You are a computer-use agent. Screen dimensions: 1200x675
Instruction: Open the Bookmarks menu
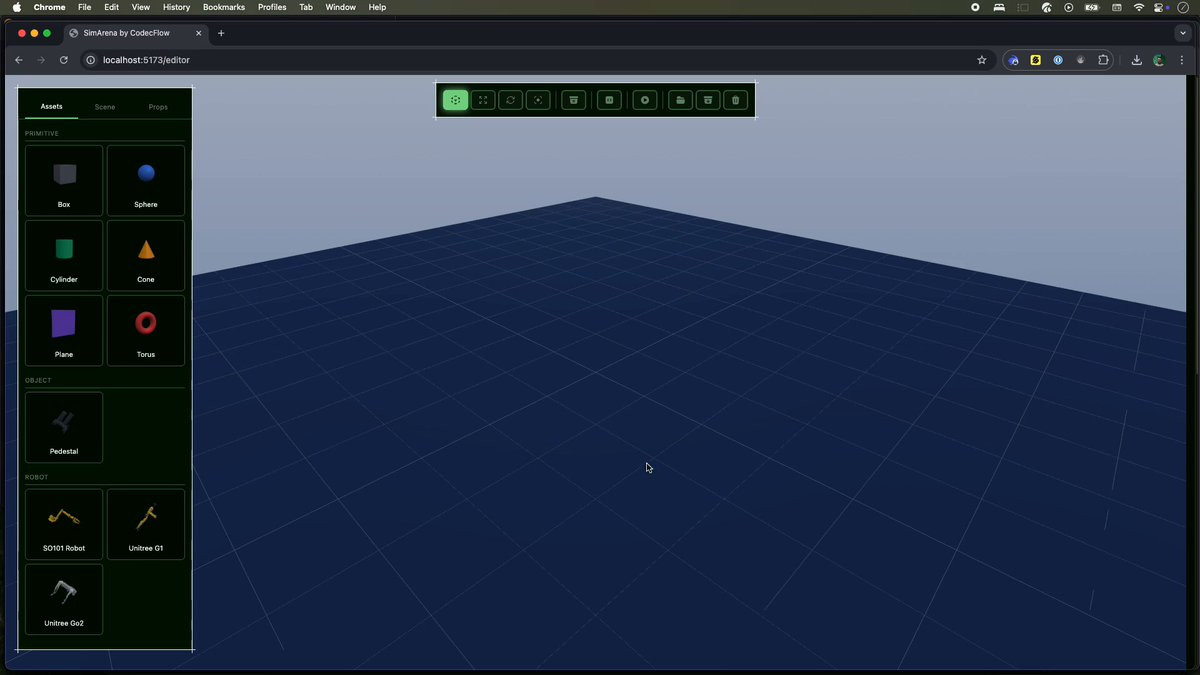pos(224,7)
